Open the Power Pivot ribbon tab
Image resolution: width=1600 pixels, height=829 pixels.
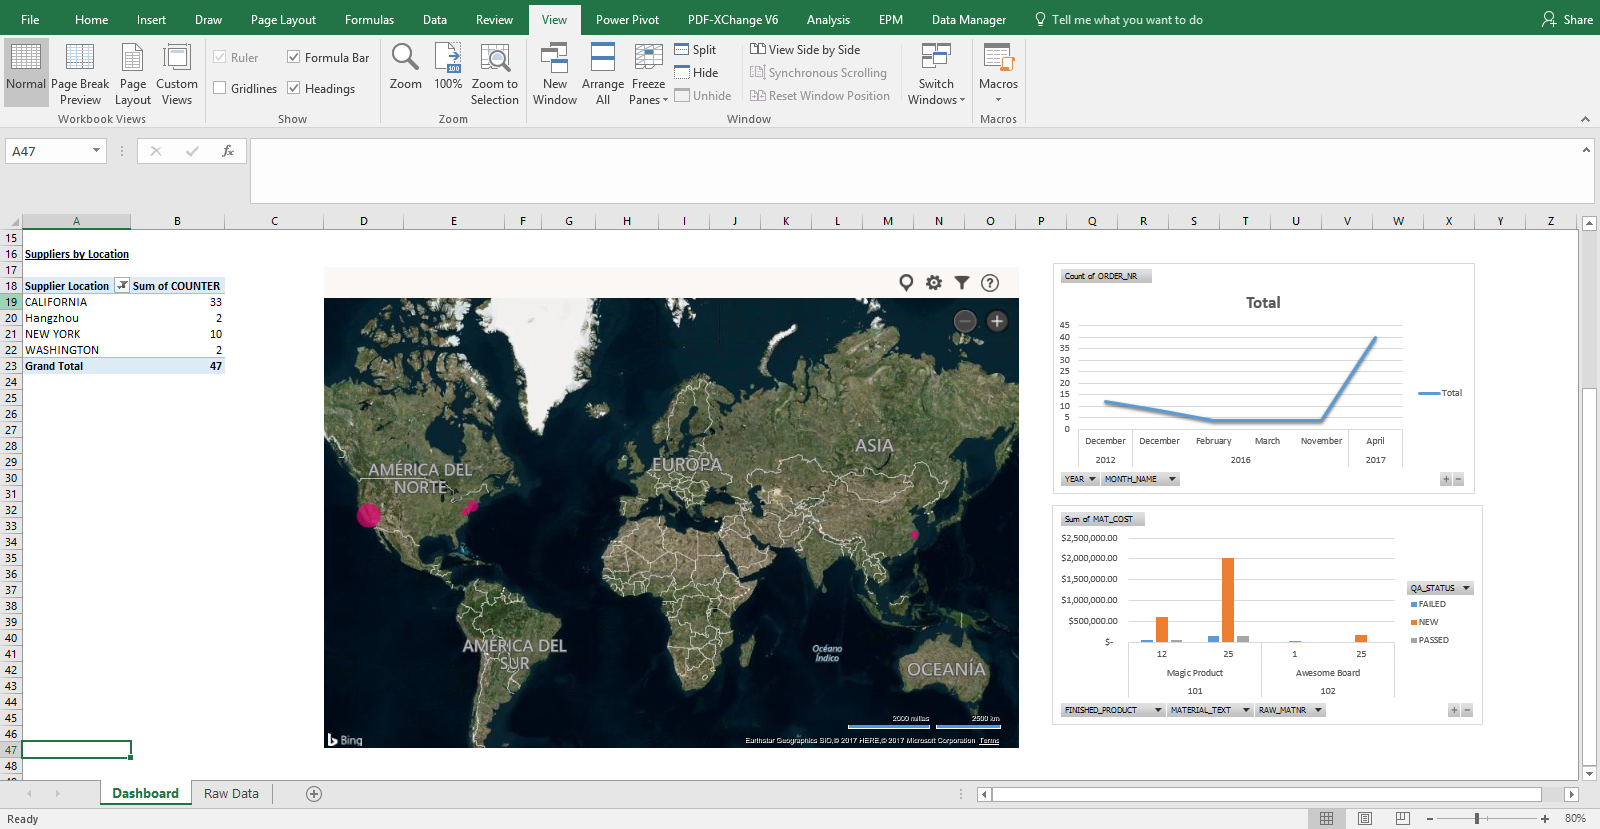[x=627, y=19]
